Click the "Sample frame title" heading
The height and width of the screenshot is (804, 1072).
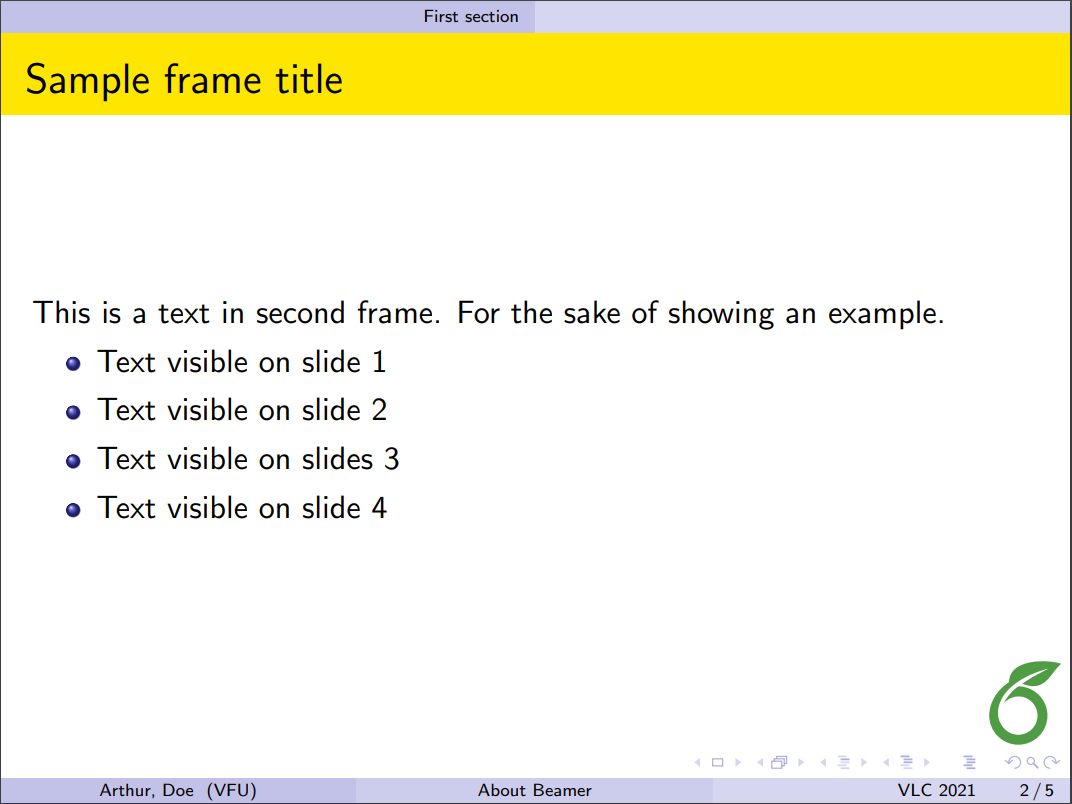point(184,79)
